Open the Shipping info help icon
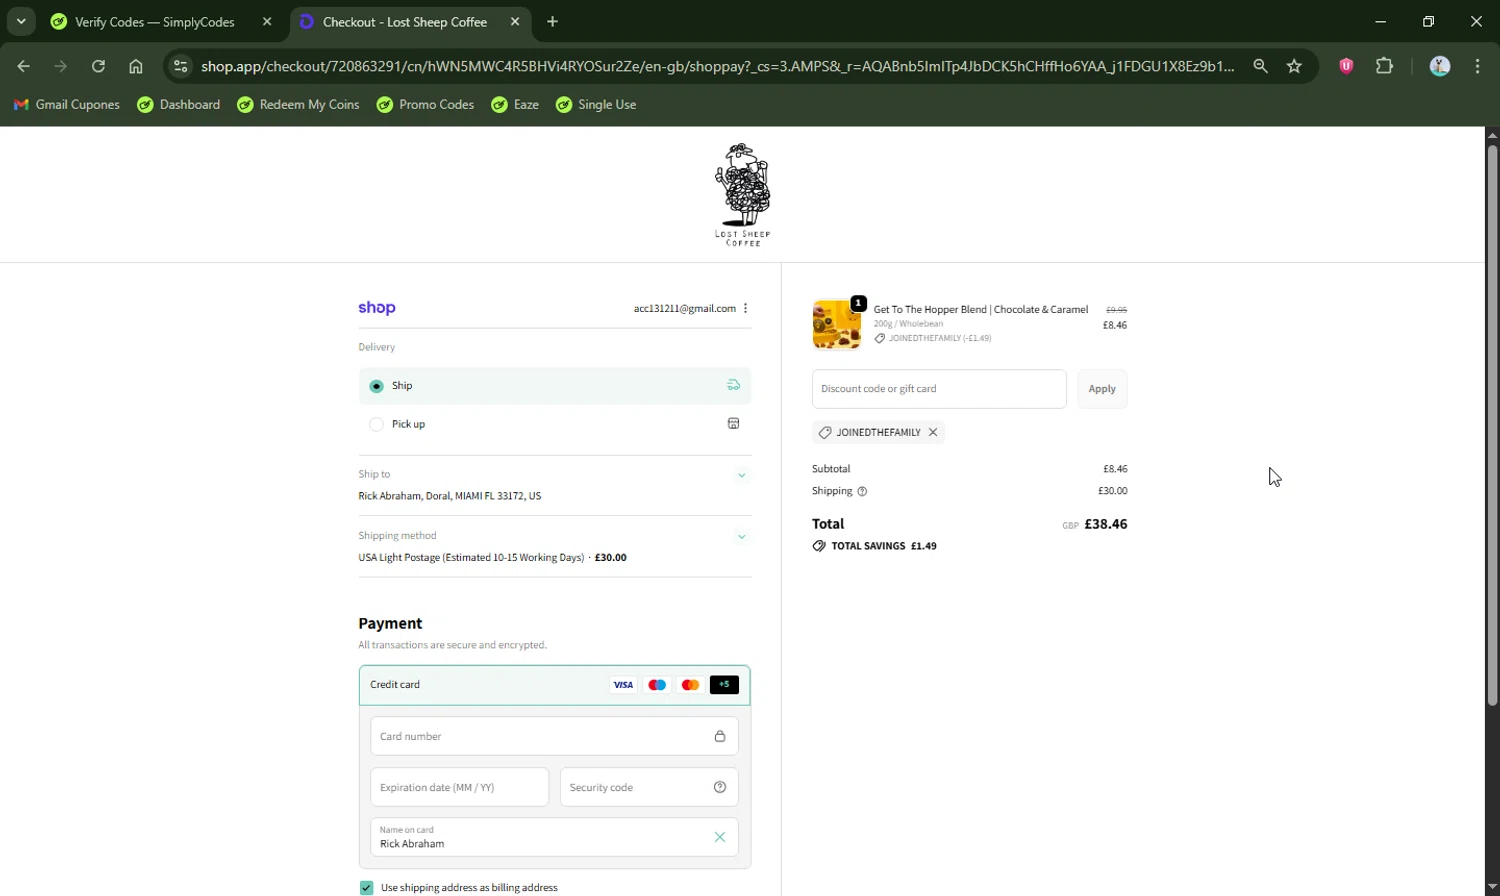 [862, 492]
